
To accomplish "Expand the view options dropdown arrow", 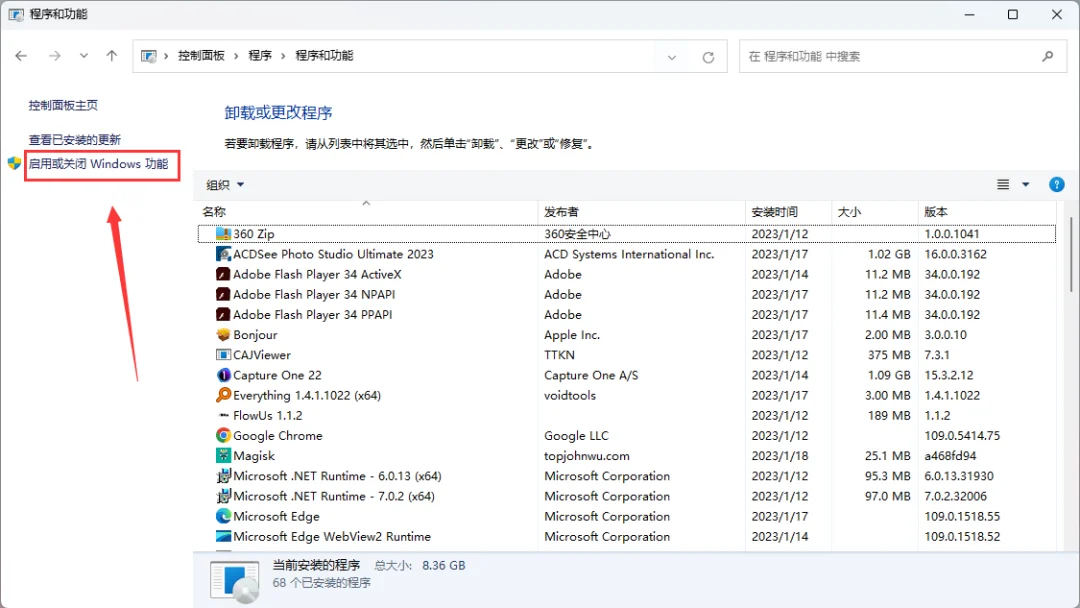I will click(x=1026, y=185).
